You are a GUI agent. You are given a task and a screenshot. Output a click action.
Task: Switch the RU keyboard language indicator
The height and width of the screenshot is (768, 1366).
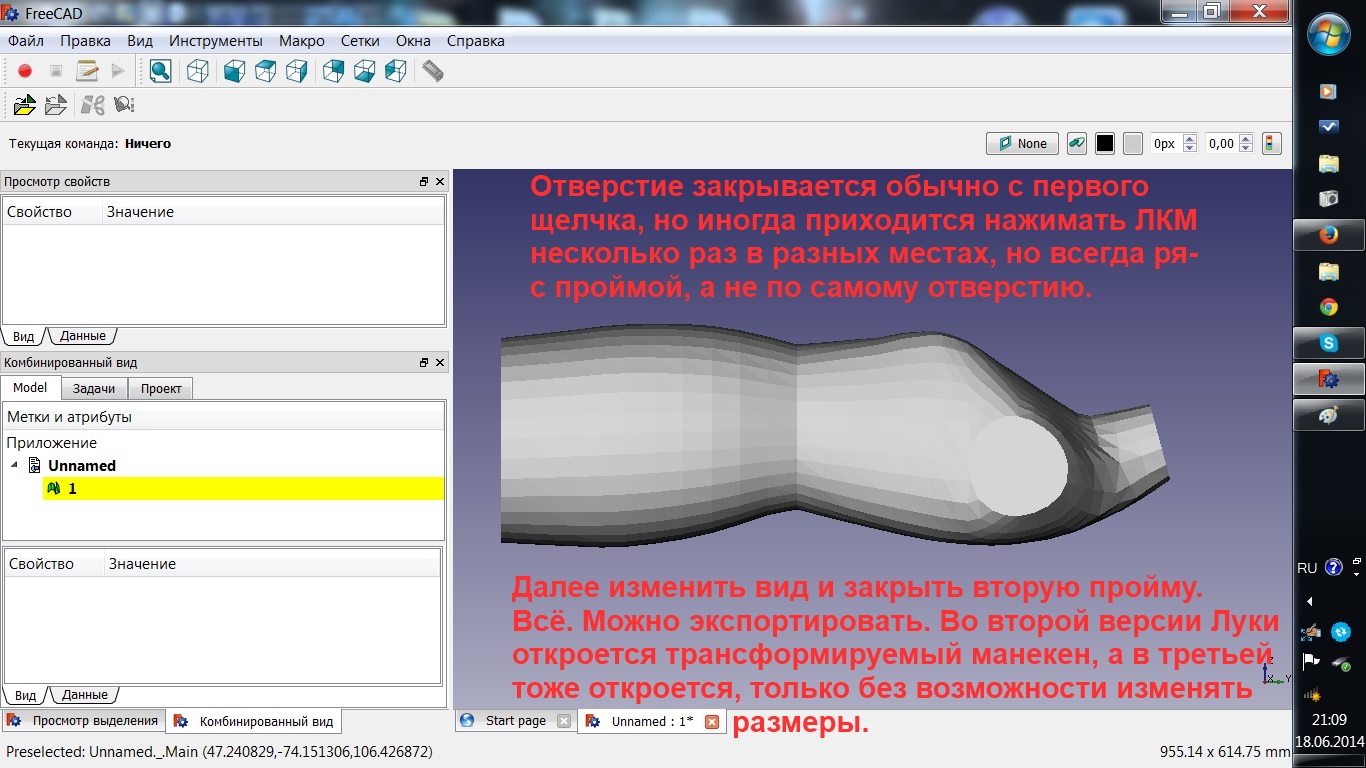click(x=1307, y=568)
